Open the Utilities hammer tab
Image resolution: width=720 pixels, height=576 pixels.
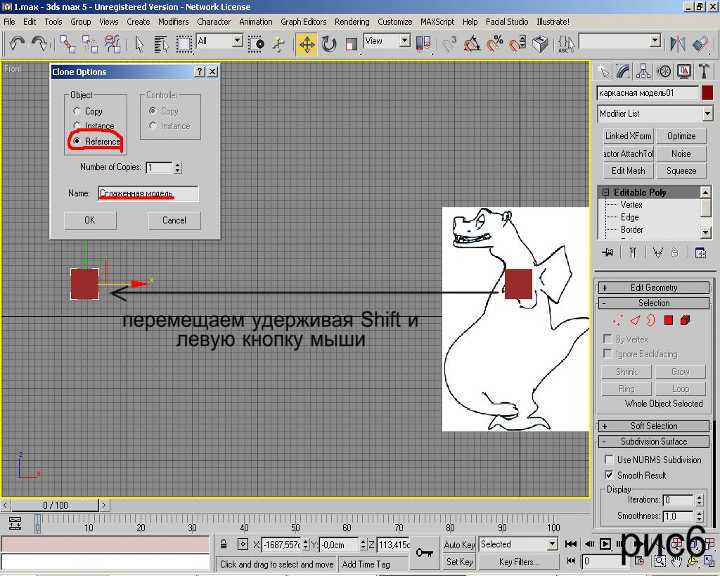(705, 71)
